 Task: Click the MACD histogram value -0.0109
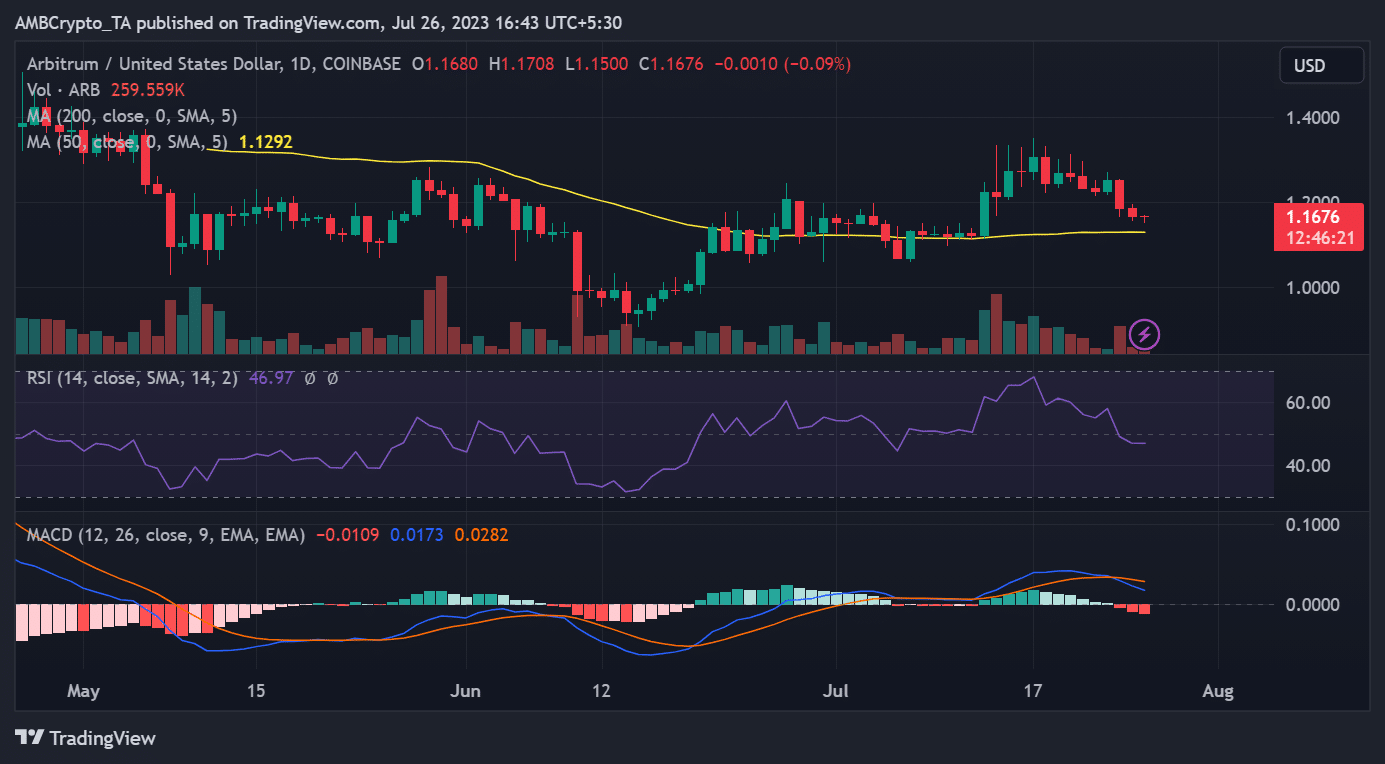[347, 535]
